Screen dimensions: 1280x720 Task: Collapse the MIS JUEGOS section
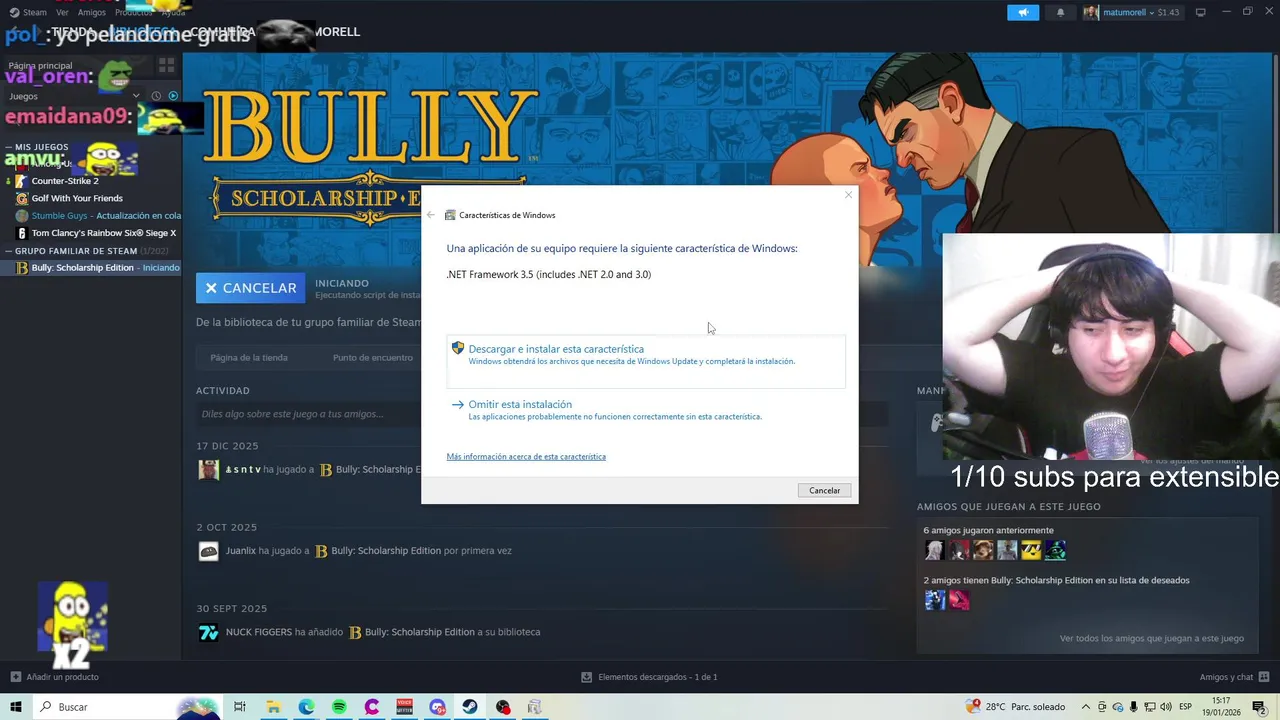10,147
